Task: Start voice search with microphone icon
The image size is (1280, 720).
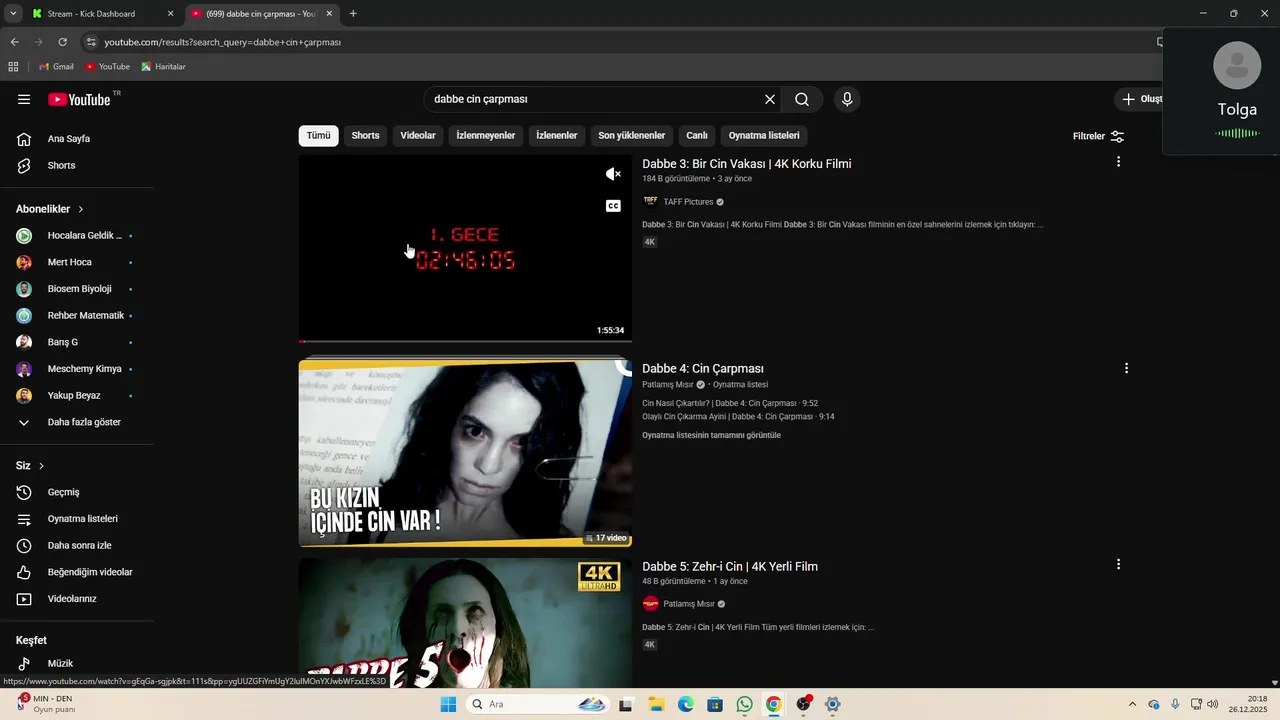Action: [847, 99]
